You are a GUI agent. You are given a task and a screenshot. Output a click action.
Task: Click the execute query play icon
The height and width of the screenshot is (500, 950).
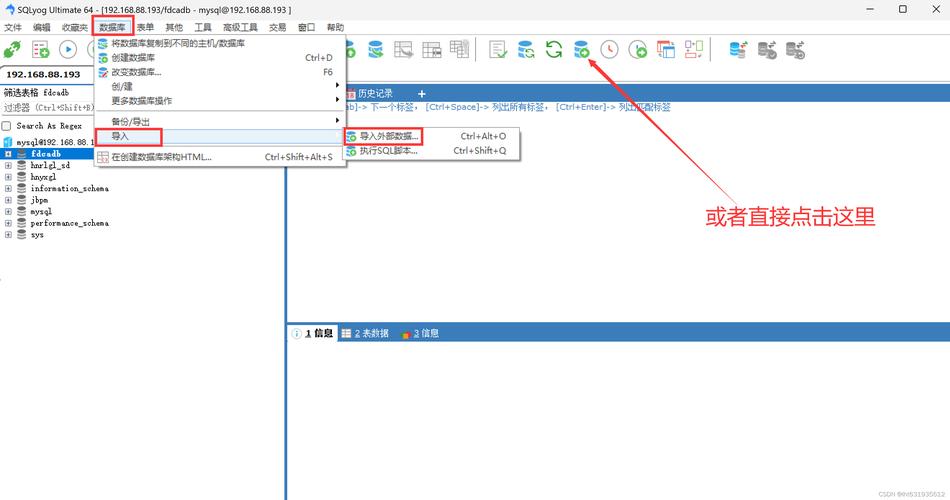[x=68, y=49]
